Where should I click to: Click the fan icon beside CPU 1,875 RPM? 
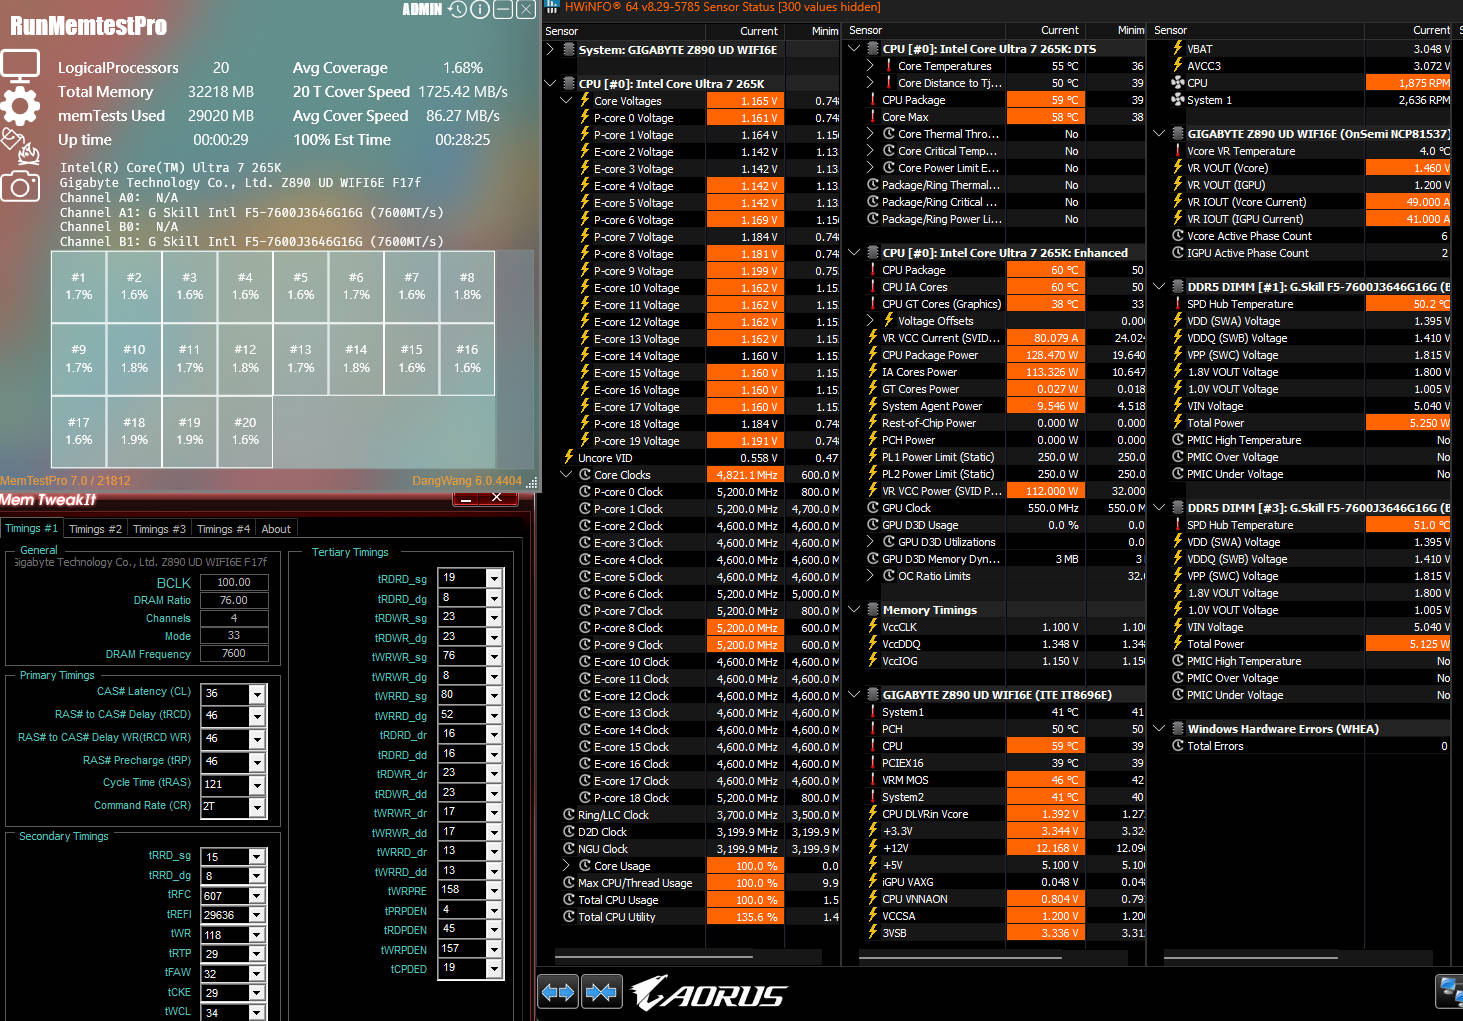[x=1178, y=83]
